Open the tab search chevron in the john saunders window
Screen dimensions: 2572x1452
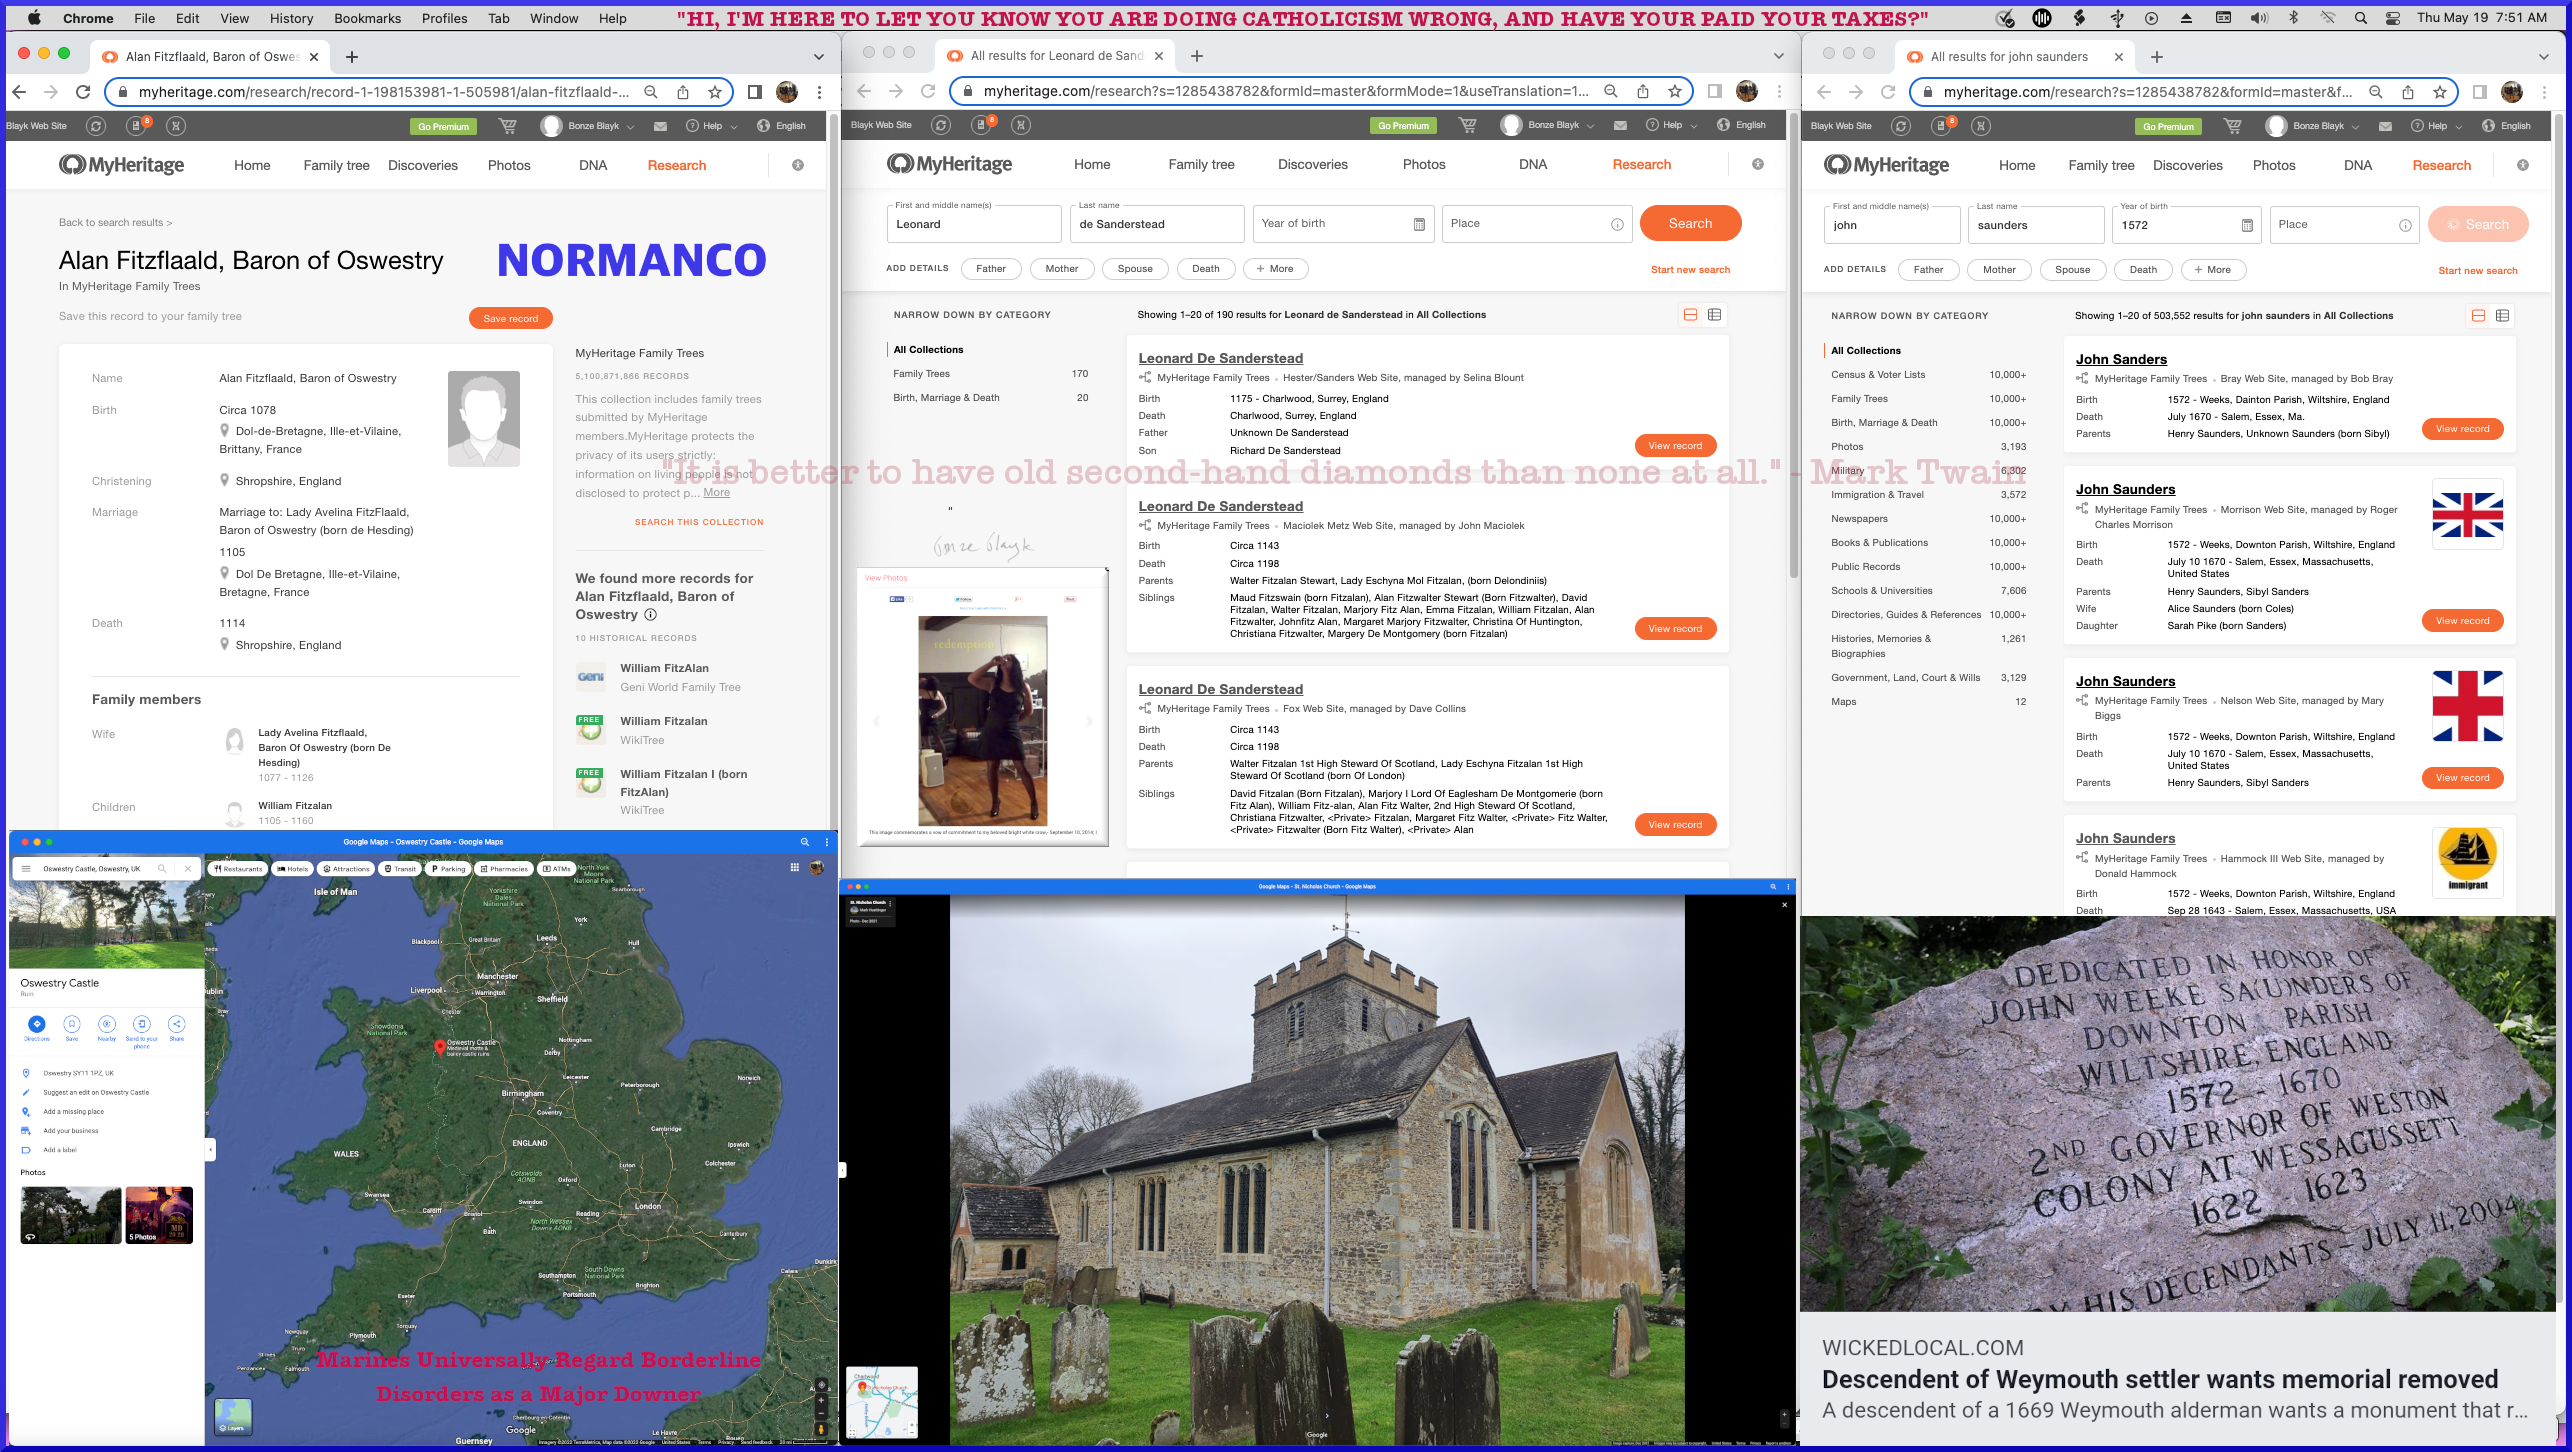(2544, 57)
